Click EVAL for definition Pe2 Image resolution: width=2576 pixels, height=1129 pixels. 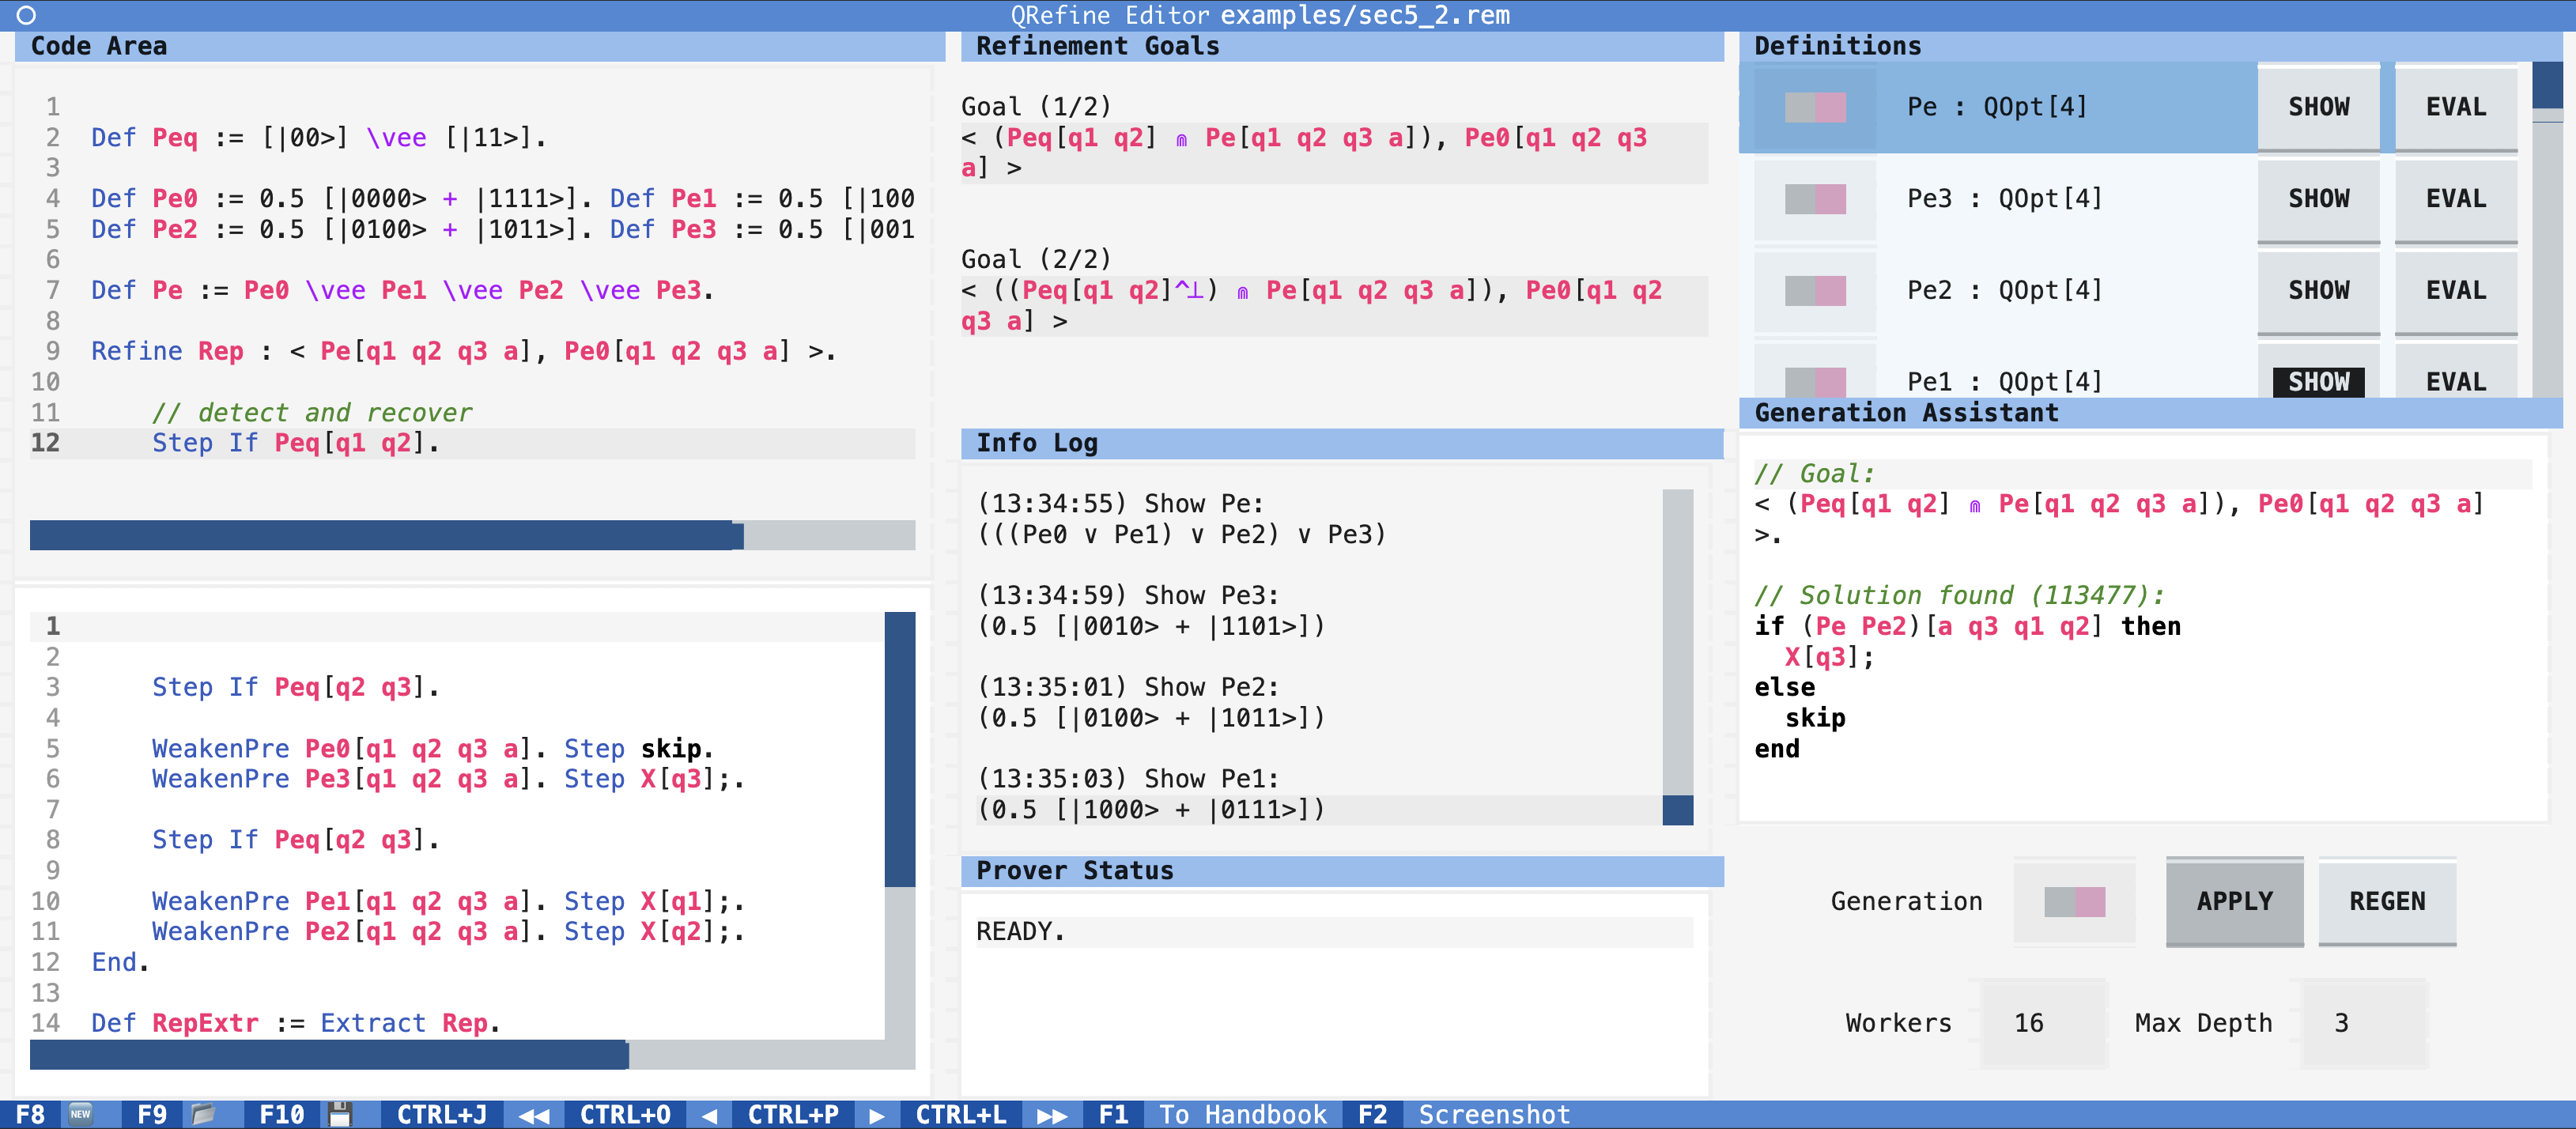2456,291
